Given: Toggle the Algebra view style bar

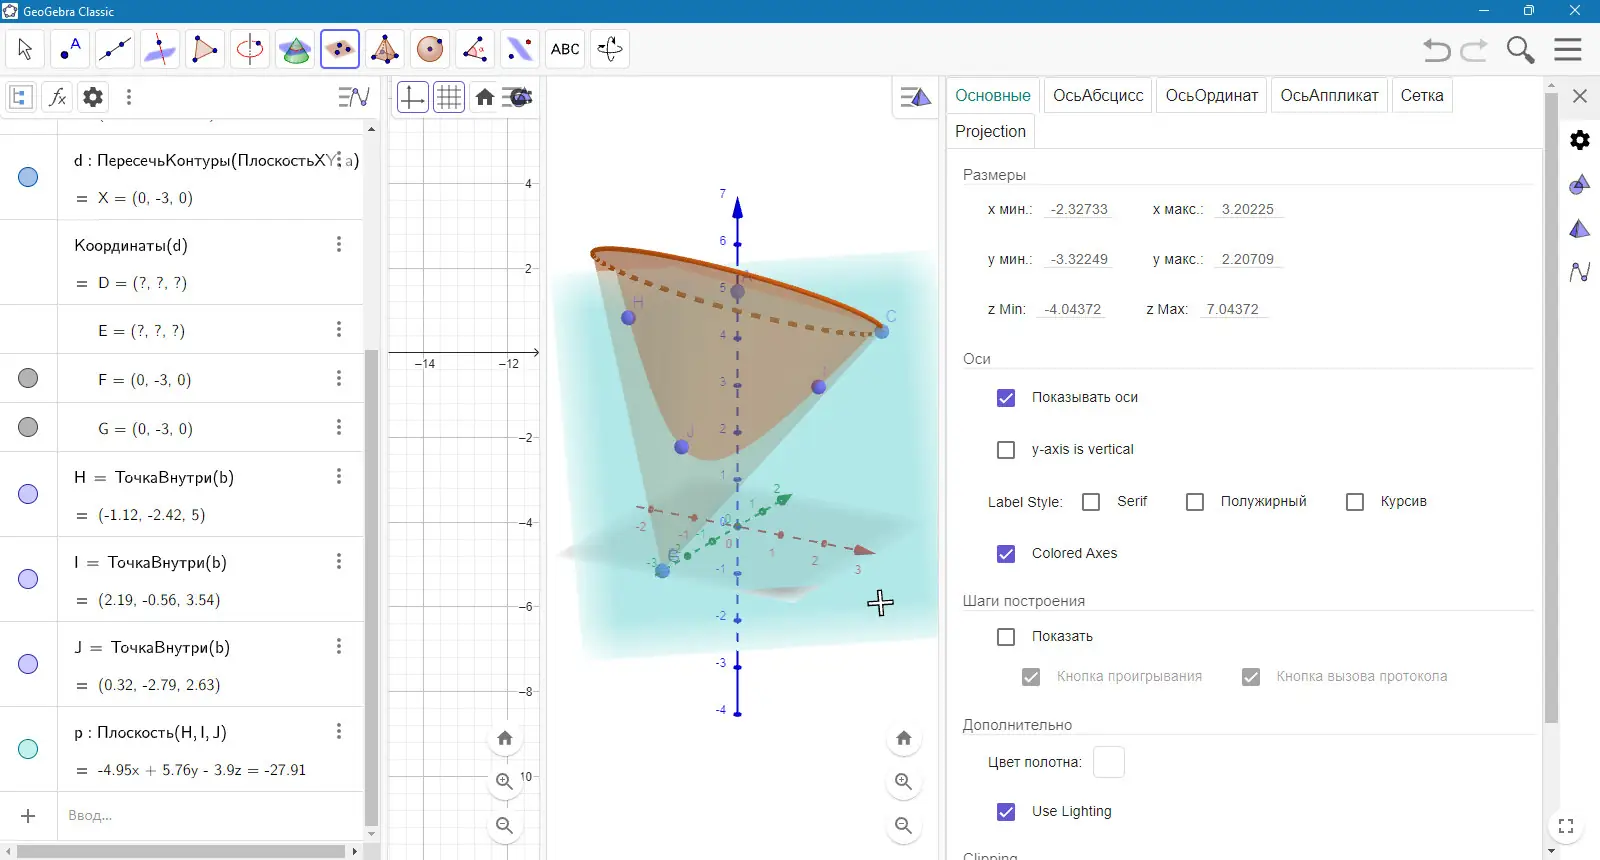Looking at the screenshot, I should [354, 97].
